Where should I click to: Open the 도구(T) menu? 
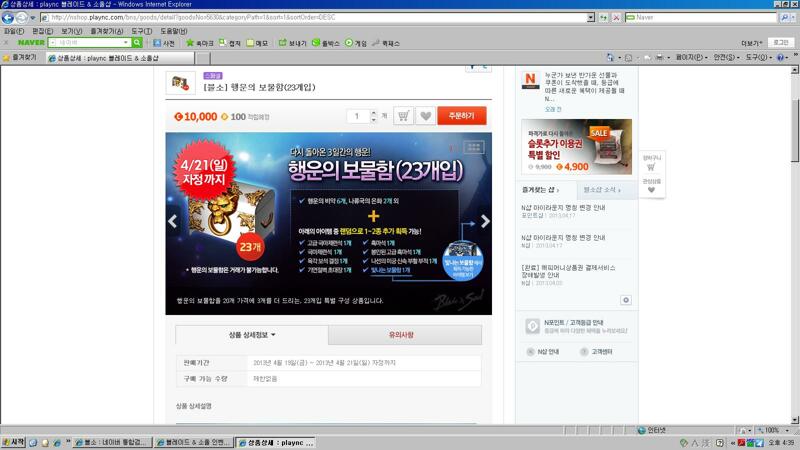[x=141, y=31]
